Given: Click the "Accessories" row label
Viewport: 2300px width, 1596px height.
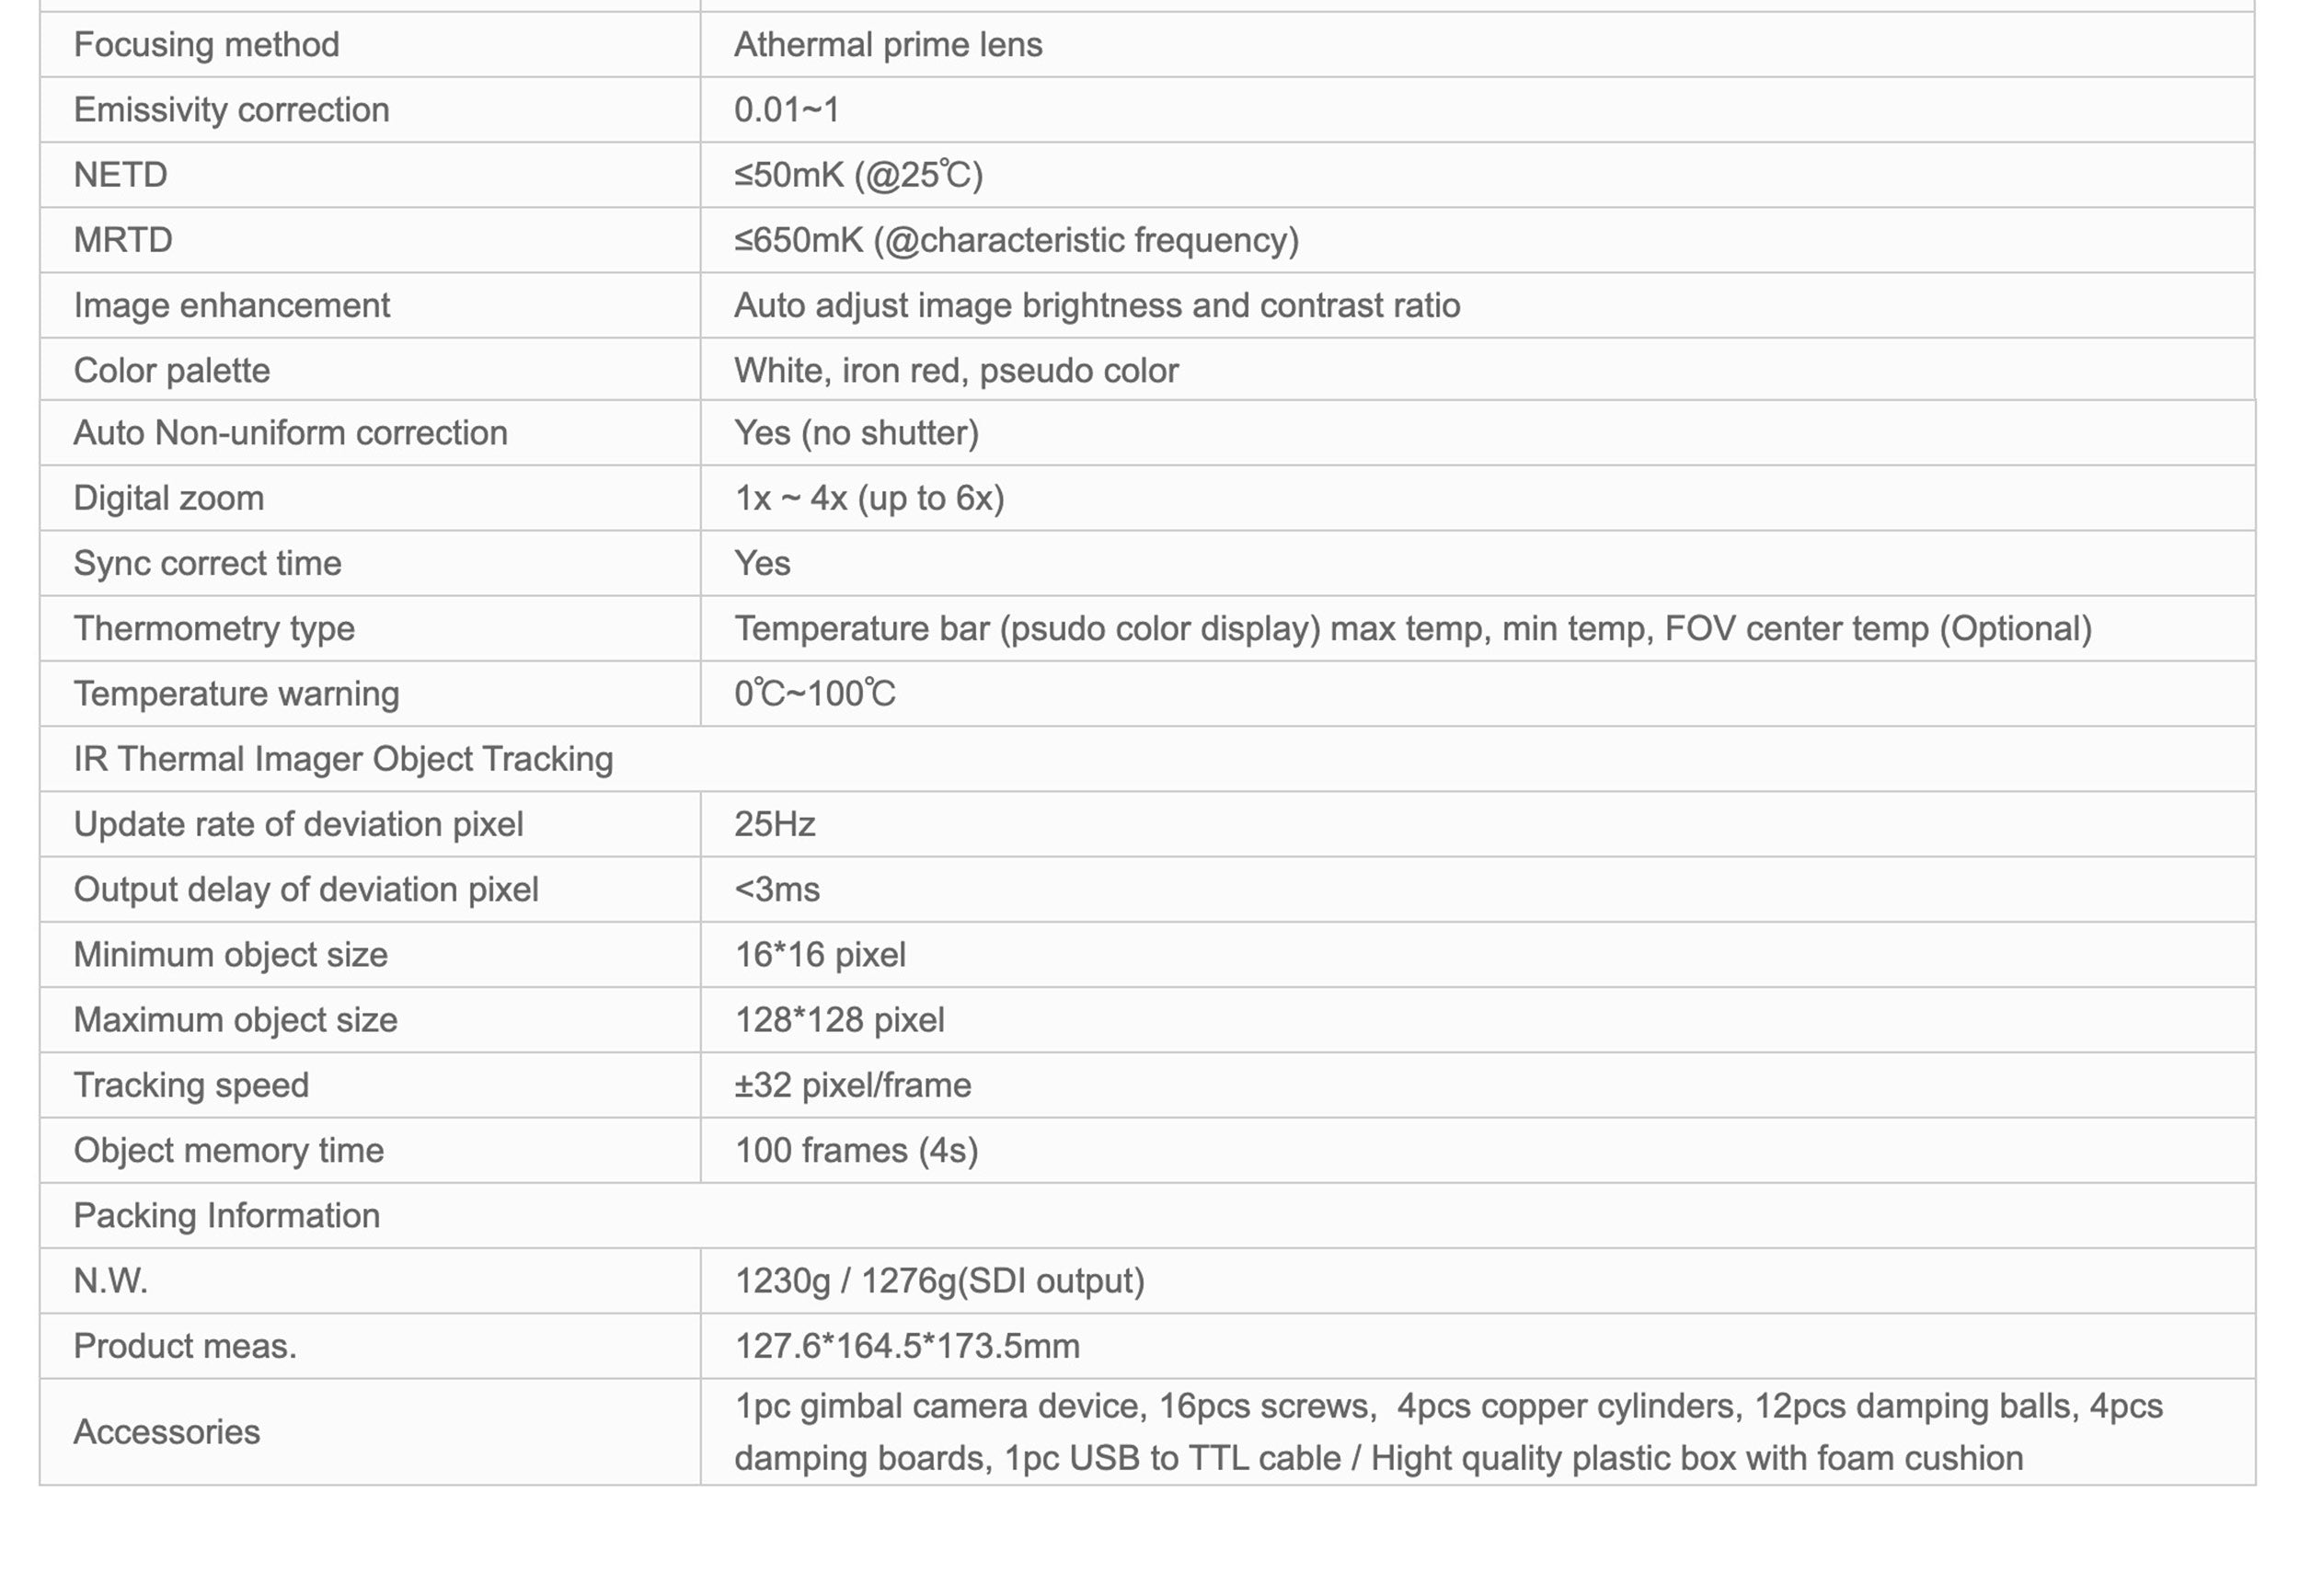Looking at the screenshot, I should click(x=166, y=1432).
